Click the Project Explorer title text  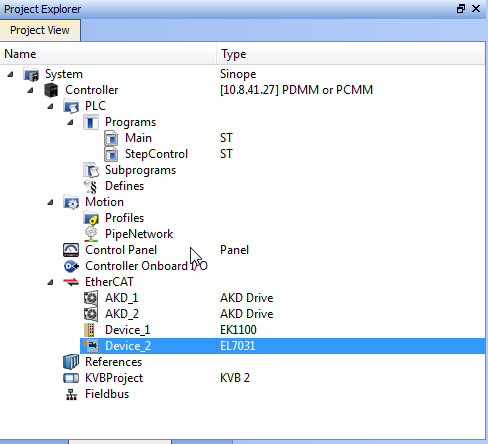pyautogui.click(x=42, y=9)
